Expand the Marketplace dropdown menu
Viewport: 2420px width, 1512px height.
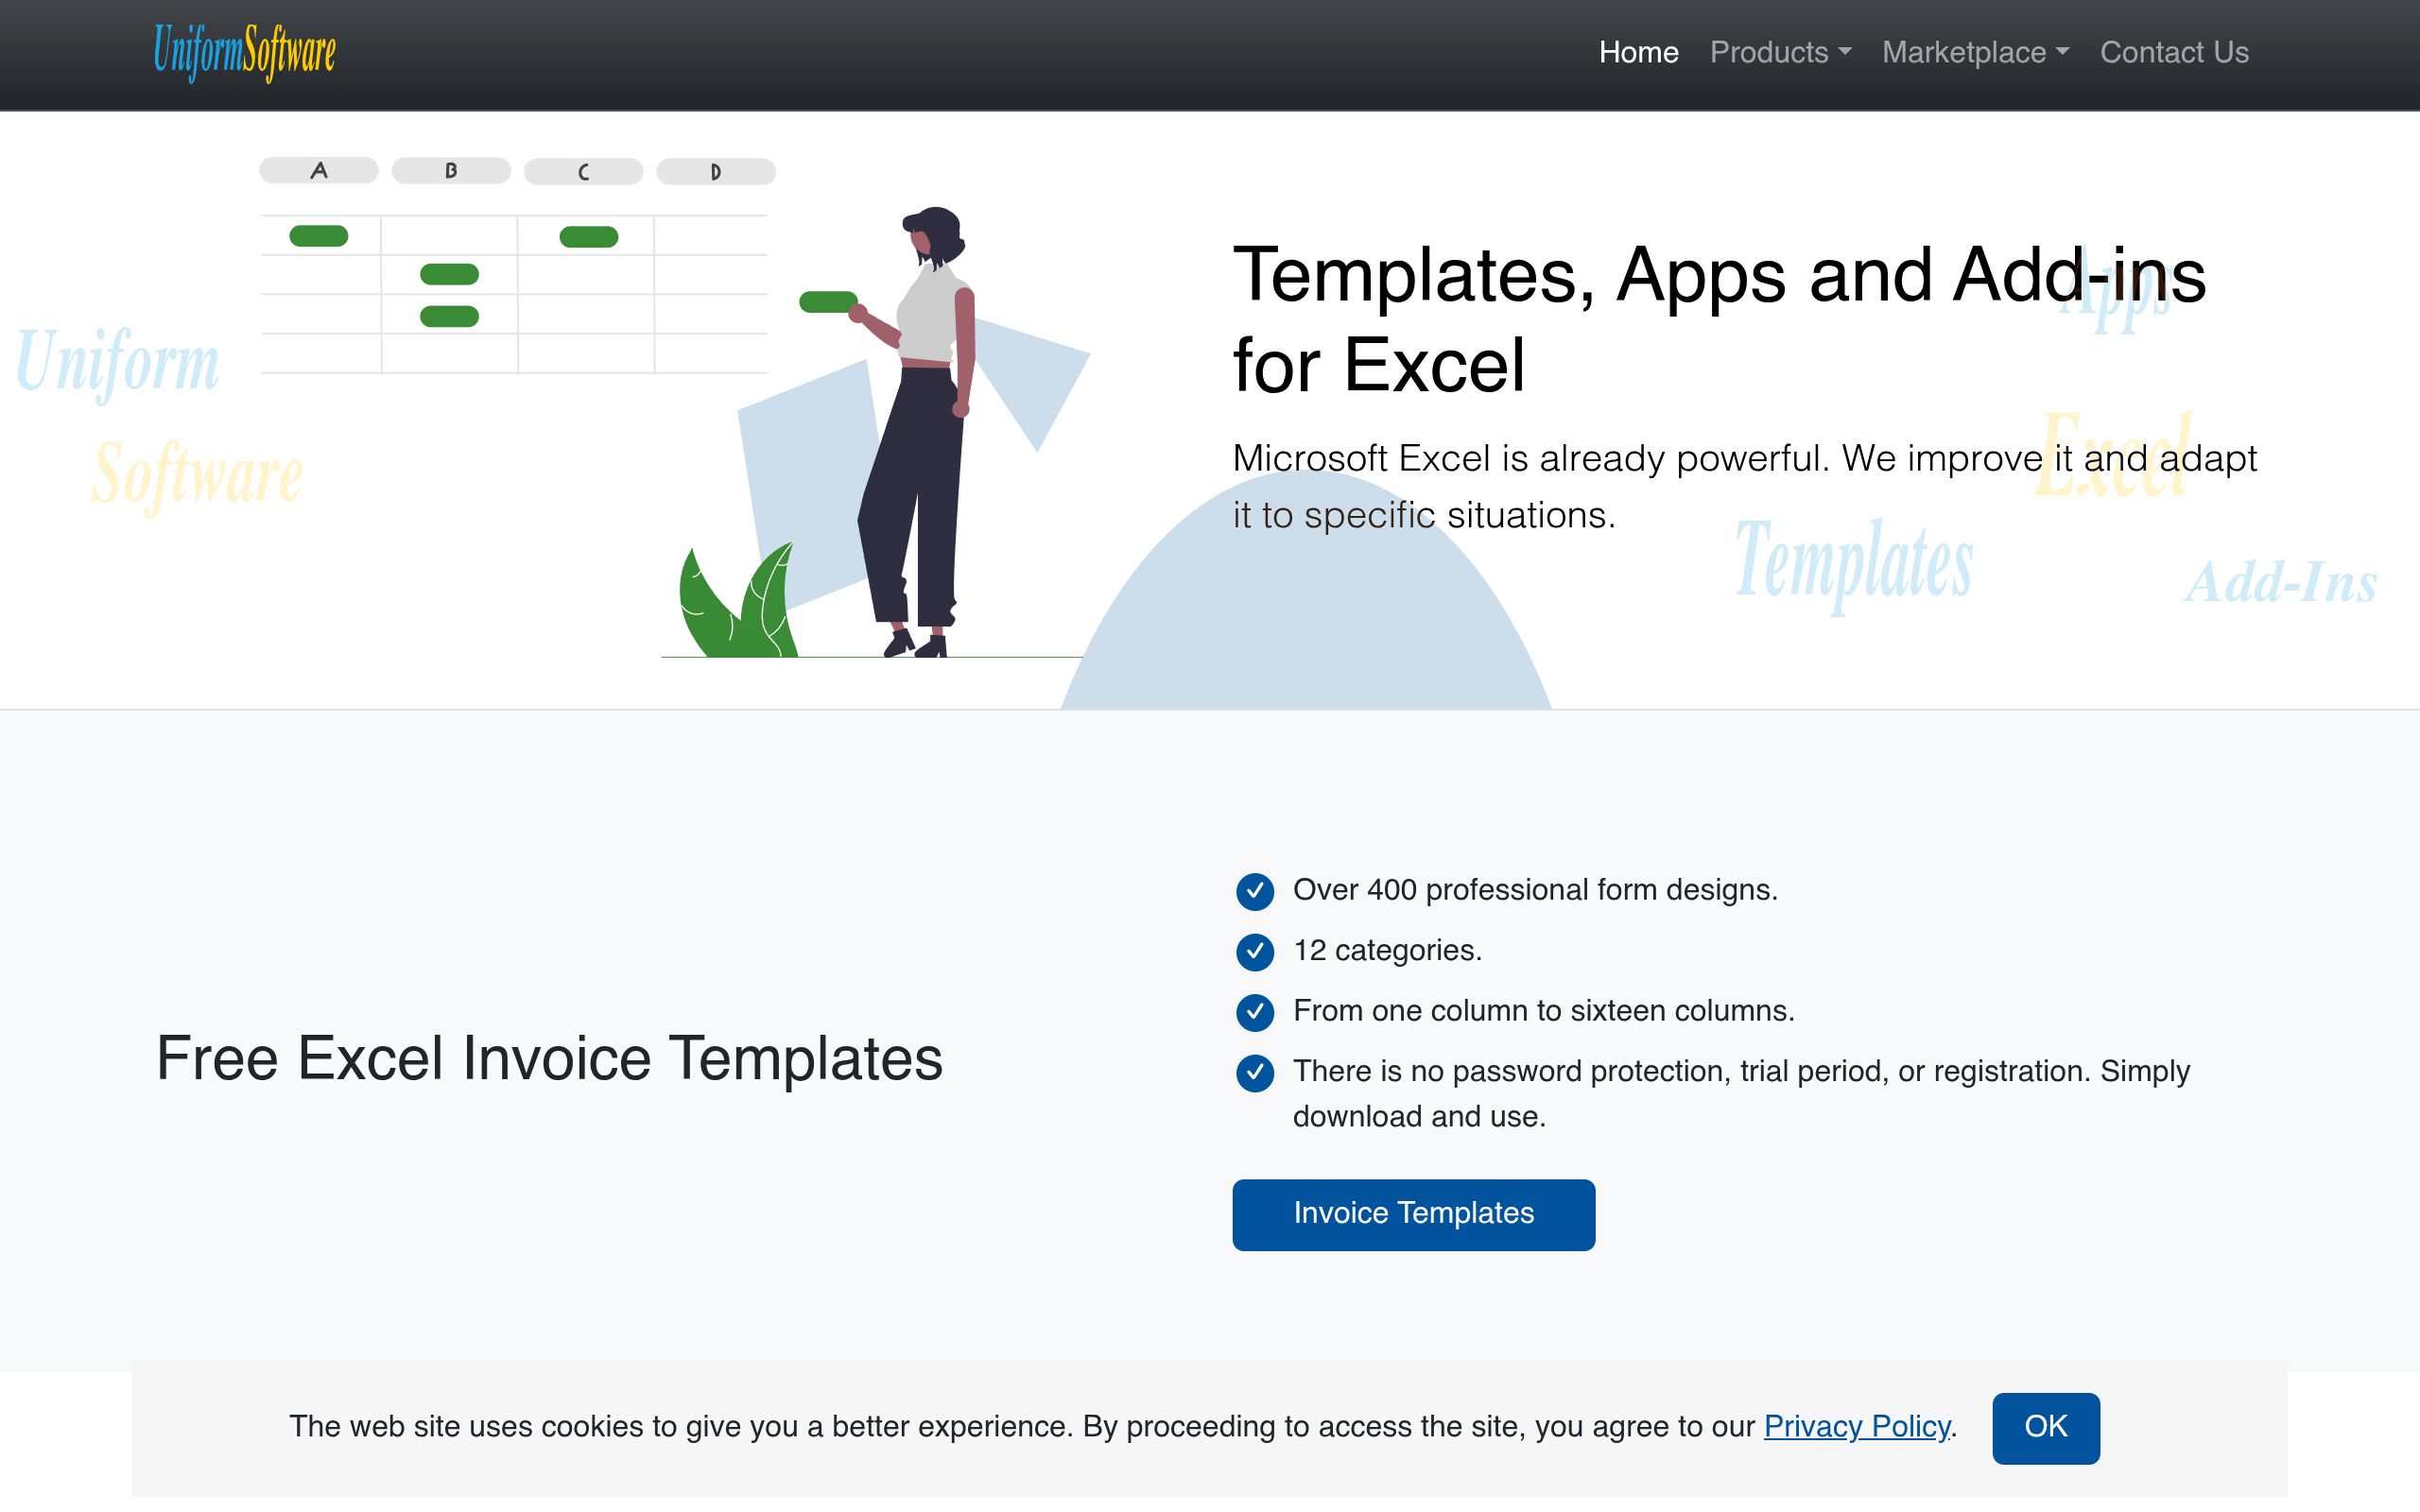(x=1975, y=52)
